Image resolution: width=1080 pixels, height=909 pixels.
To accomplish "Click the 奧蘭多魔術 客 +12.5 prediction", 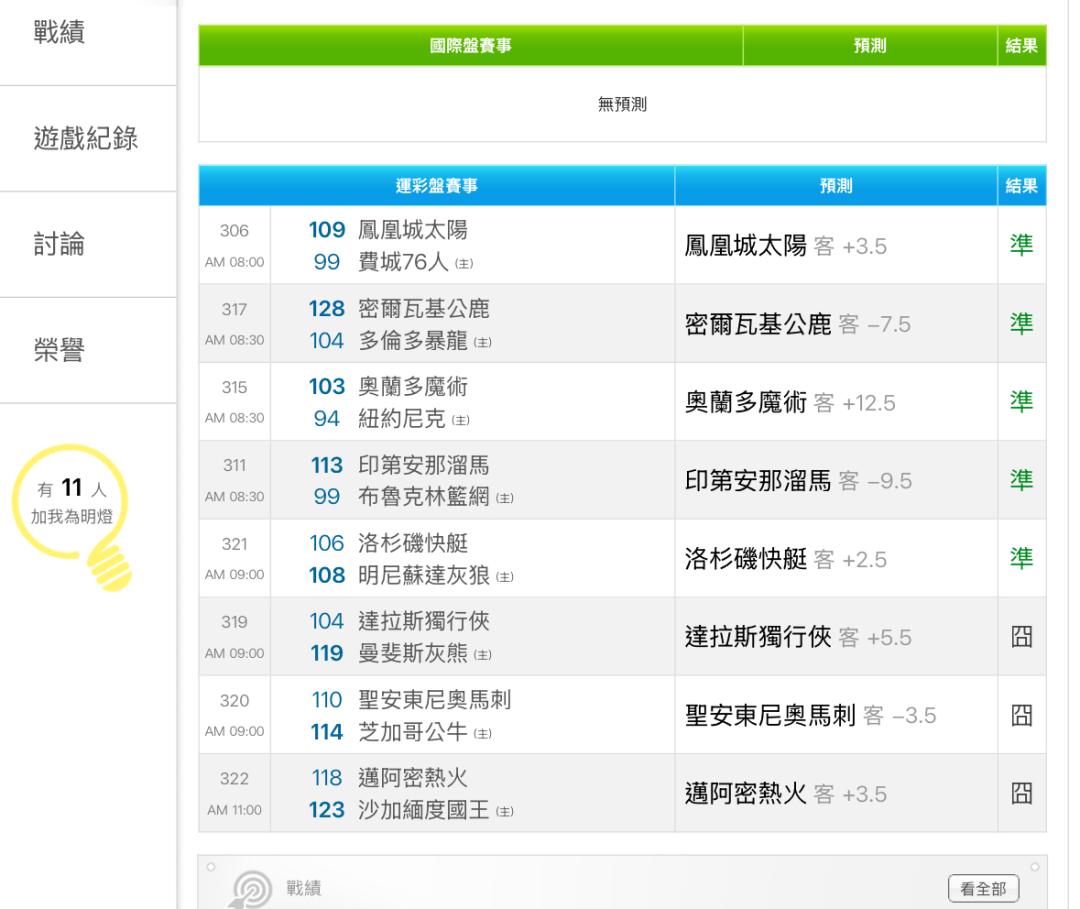I will (x=790, y=402).
